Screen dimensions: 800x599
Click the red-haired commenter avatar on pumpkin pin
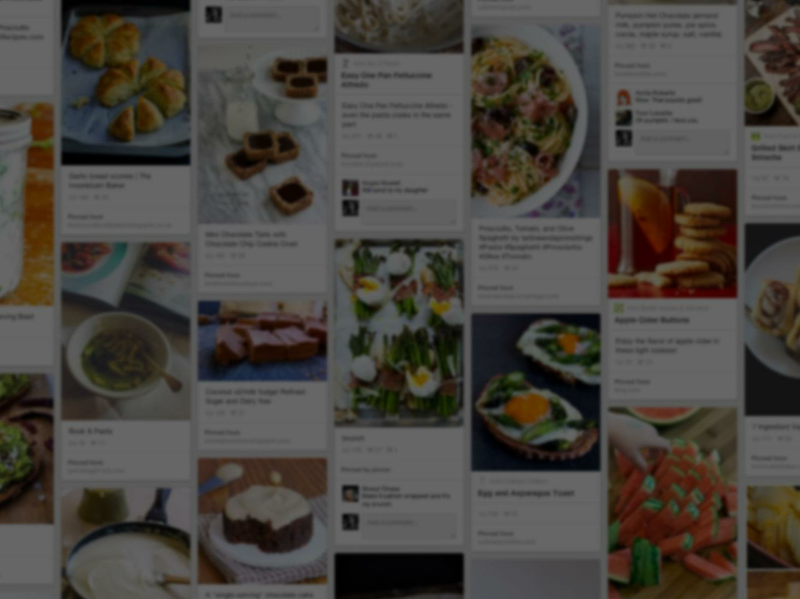pyautogui.click(x=623, y=97)
